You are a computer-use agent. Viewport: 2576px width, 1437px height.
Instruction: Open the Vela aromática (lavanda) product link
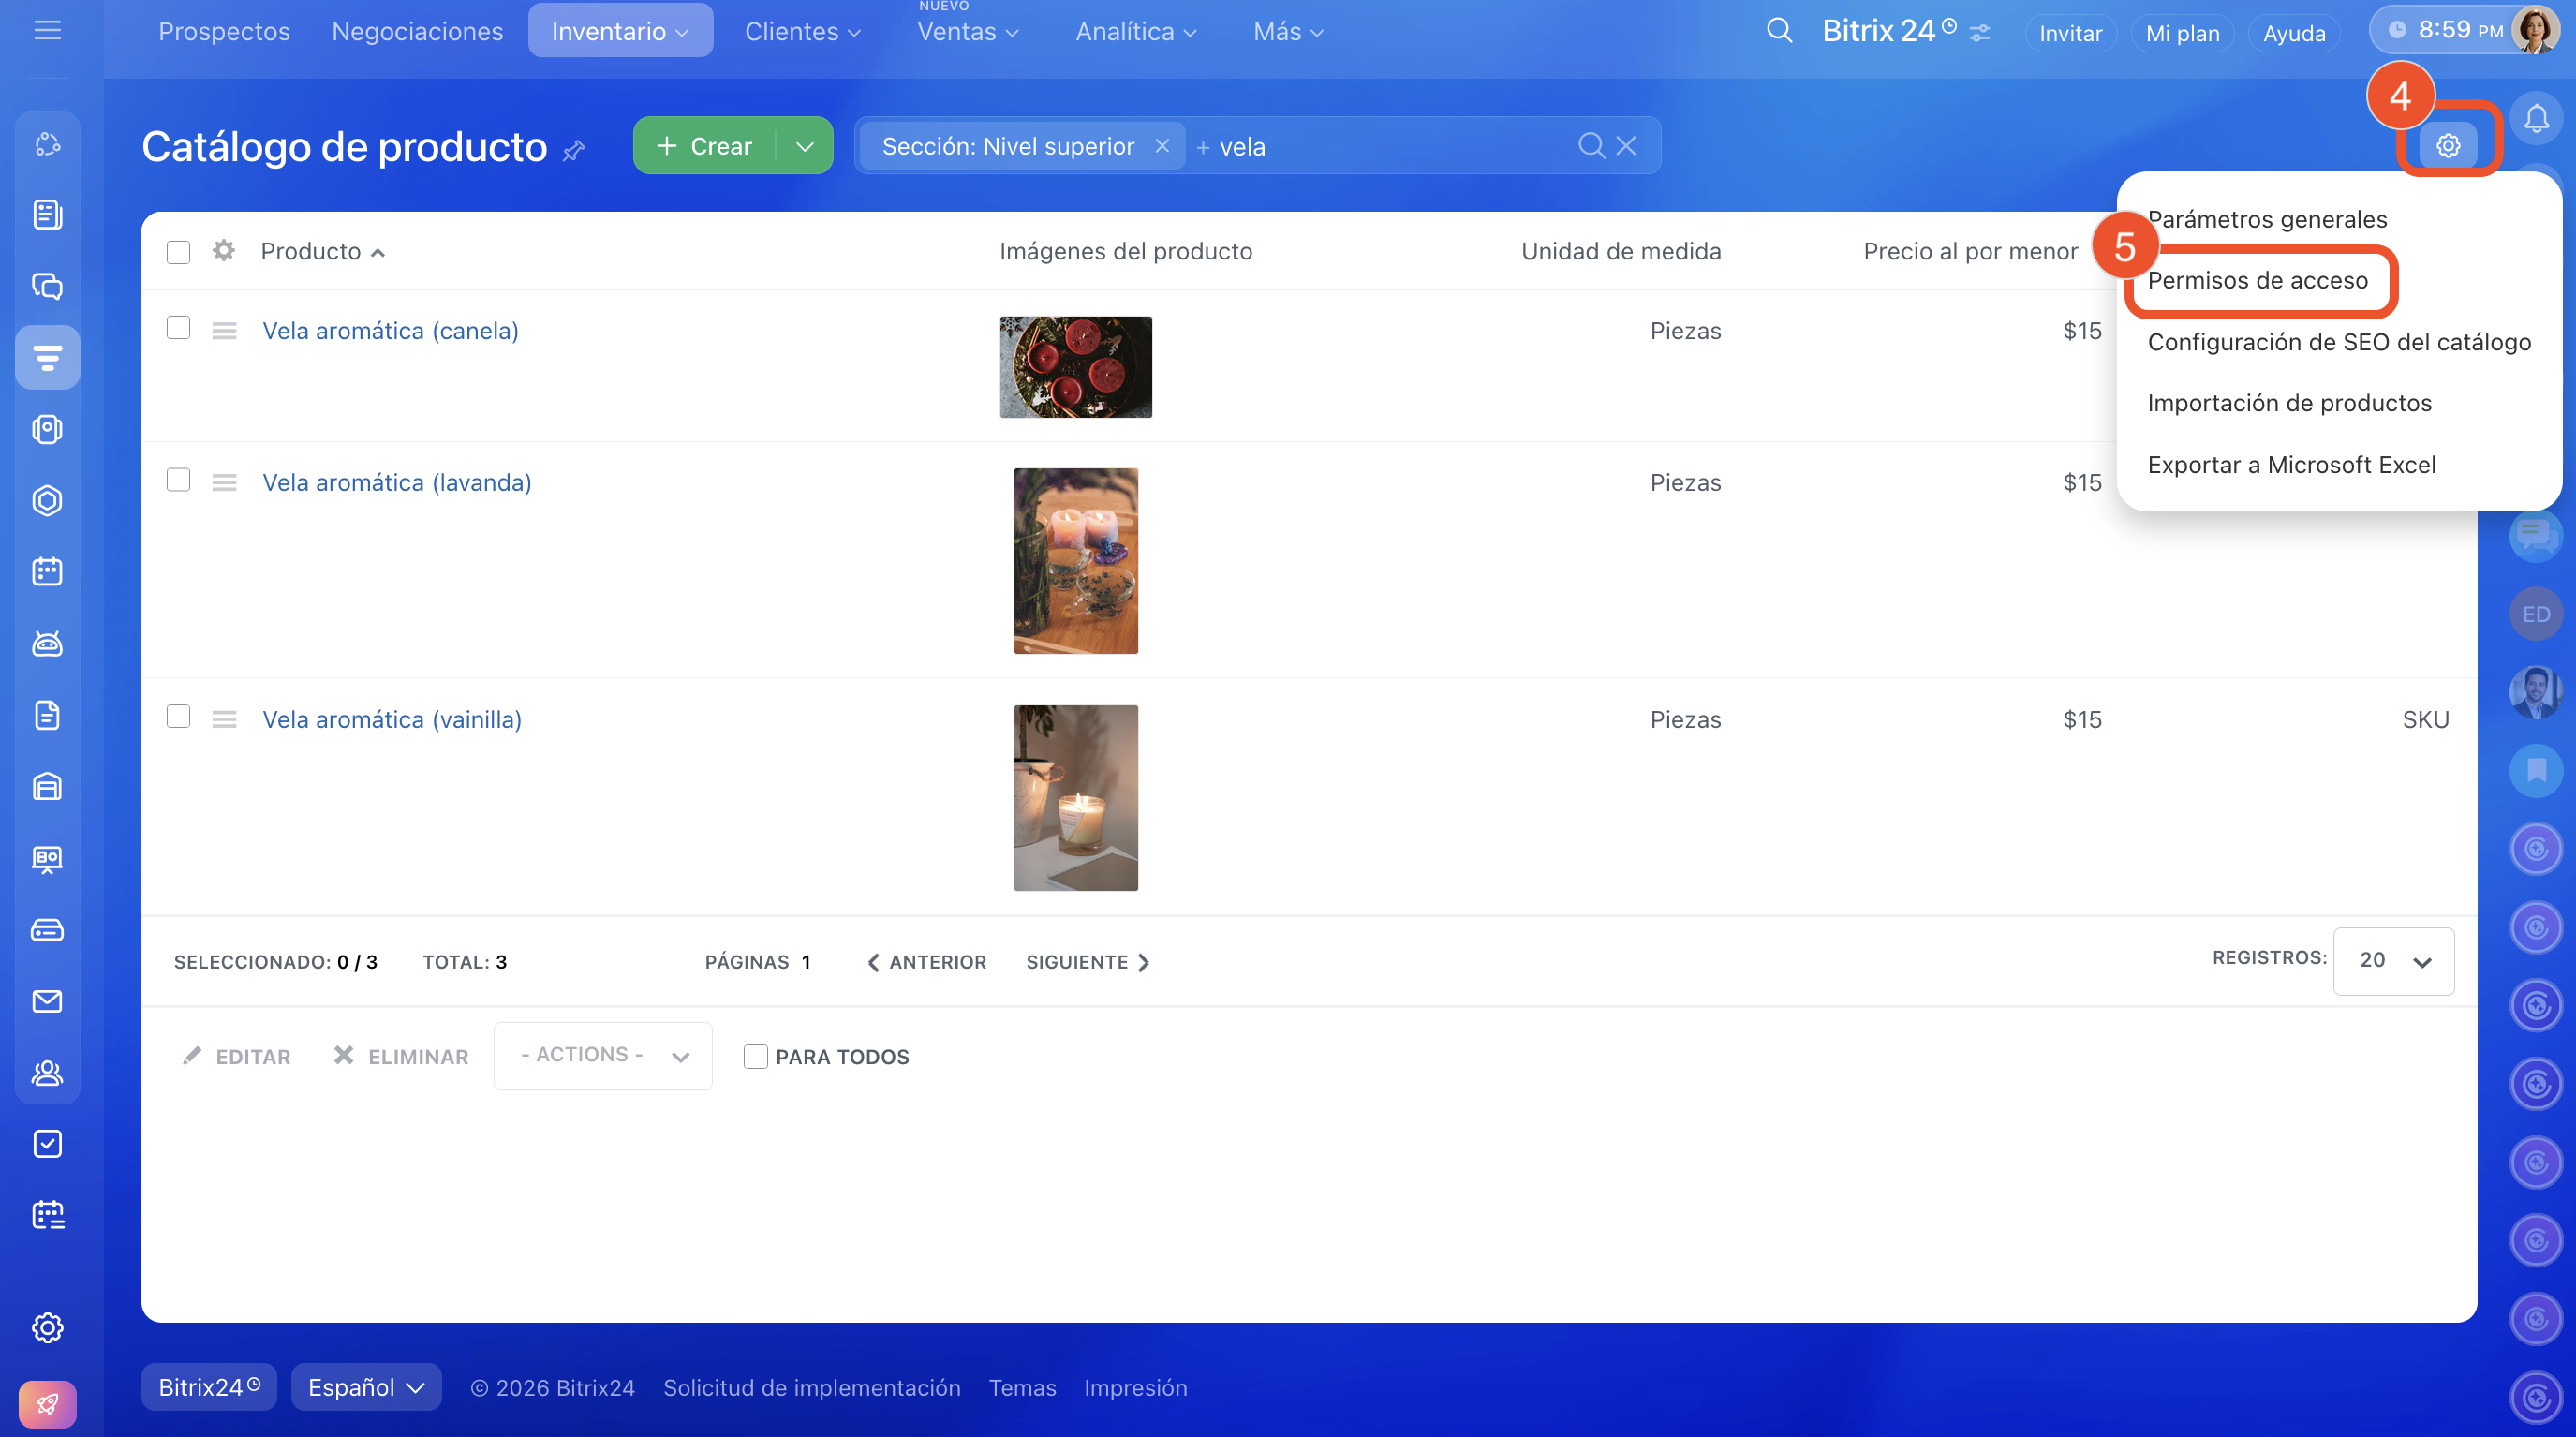(x=397, y=483)
